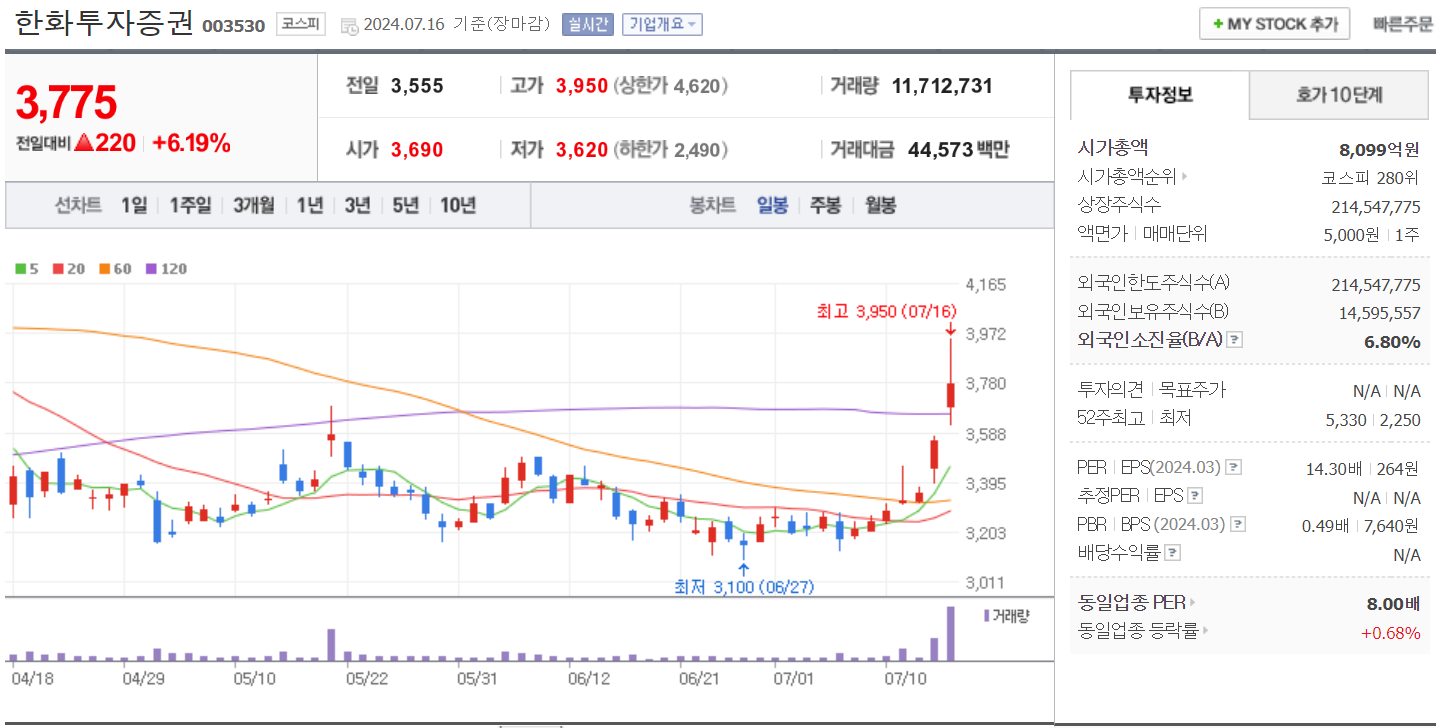Open the PER EPS(2024.03) help icon

tap(1234, 467)
